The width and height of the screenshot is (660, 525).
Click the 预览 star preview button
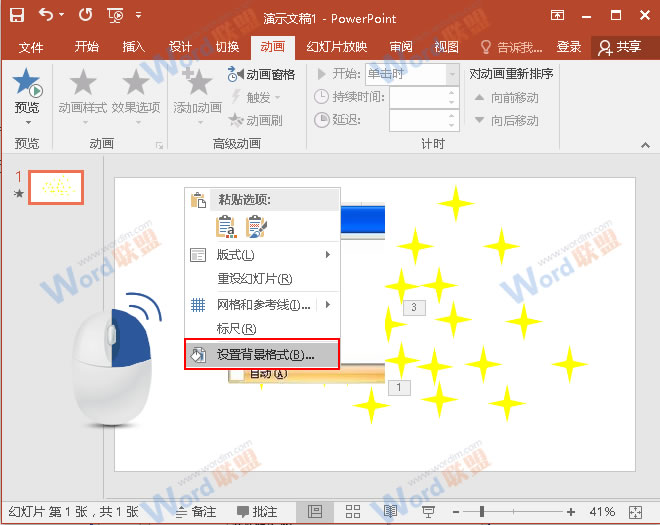pyautogui.click(x=27, y=92)
